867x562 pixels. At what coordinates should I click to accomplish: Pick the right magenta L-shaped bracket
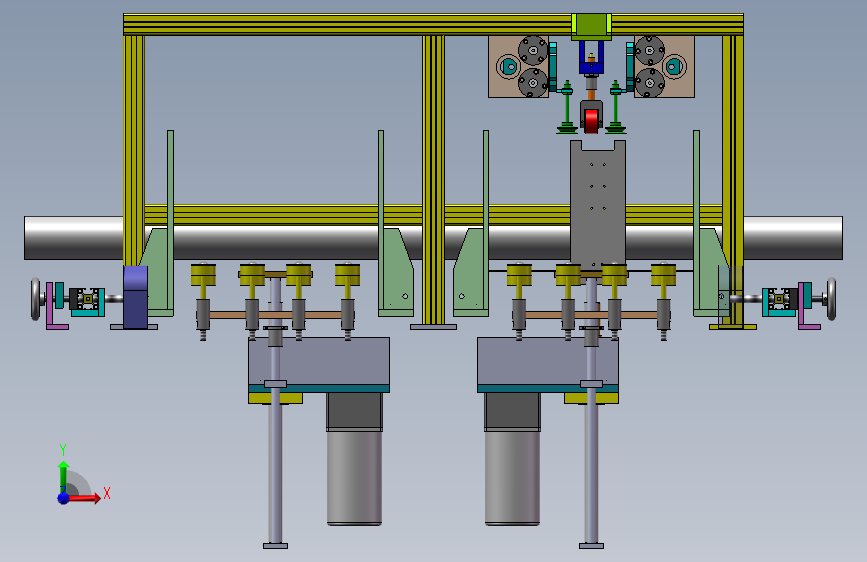tap(807, 308)
